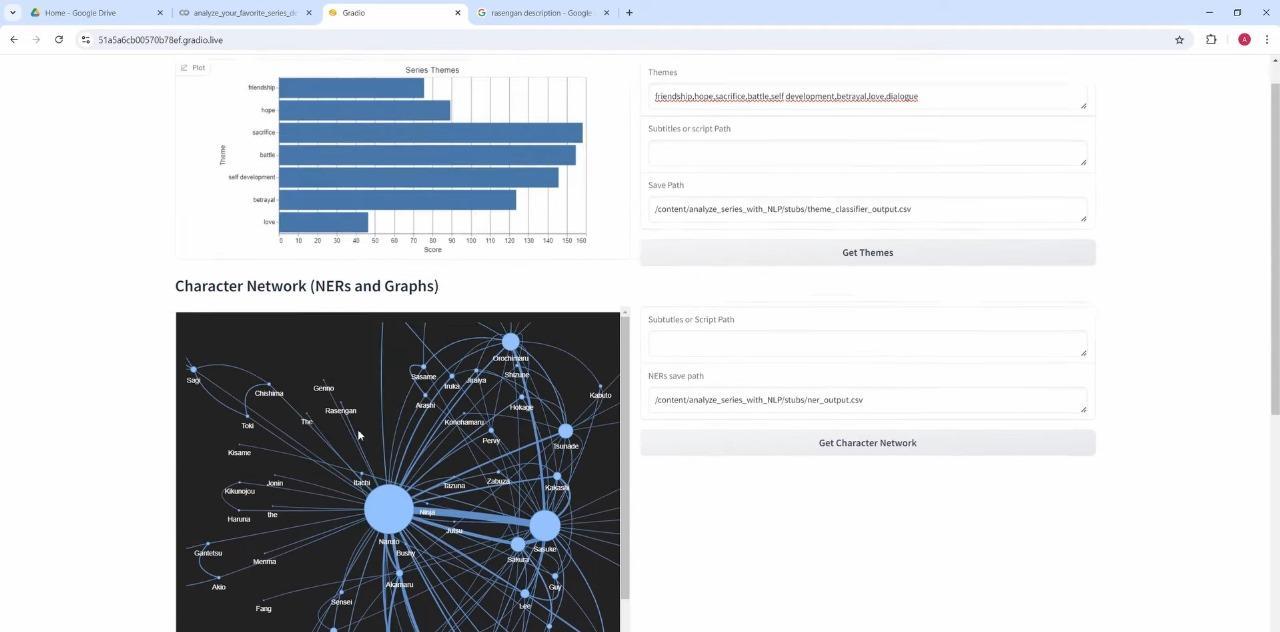The image size is (1280, 632).
Task: Click the sacrifice bar in Series Themes
Action: [x=430, y=133]
